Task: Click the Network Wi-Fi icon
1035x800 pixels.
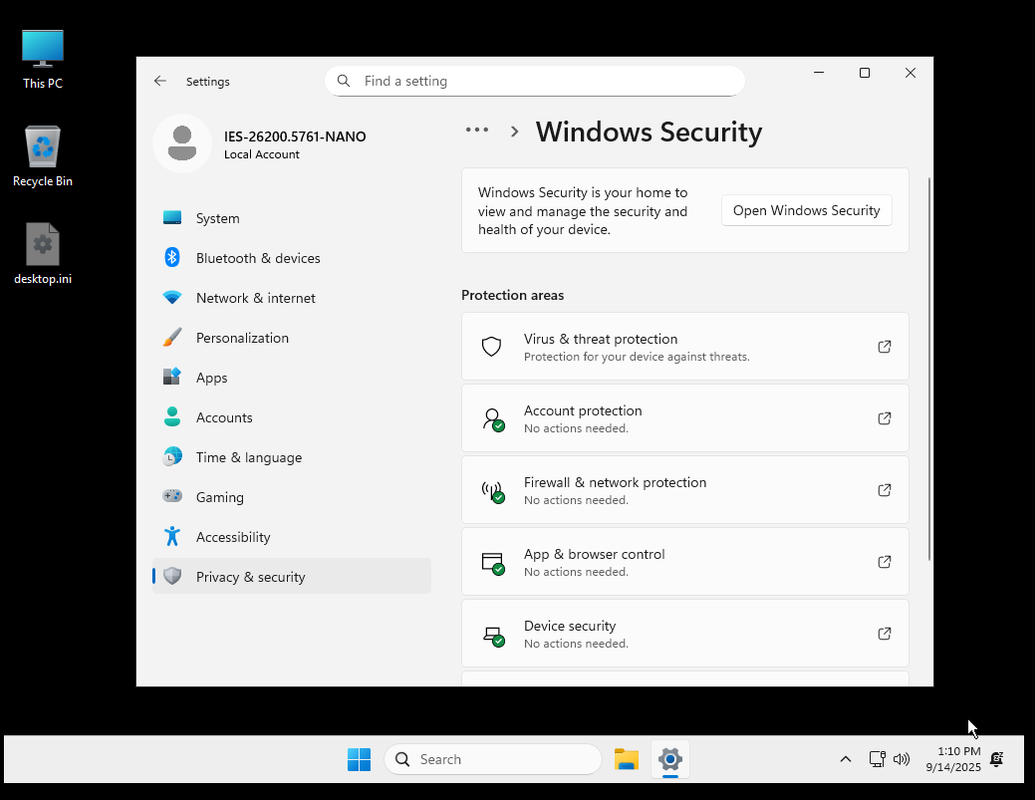Action: [x=172, y=298]
